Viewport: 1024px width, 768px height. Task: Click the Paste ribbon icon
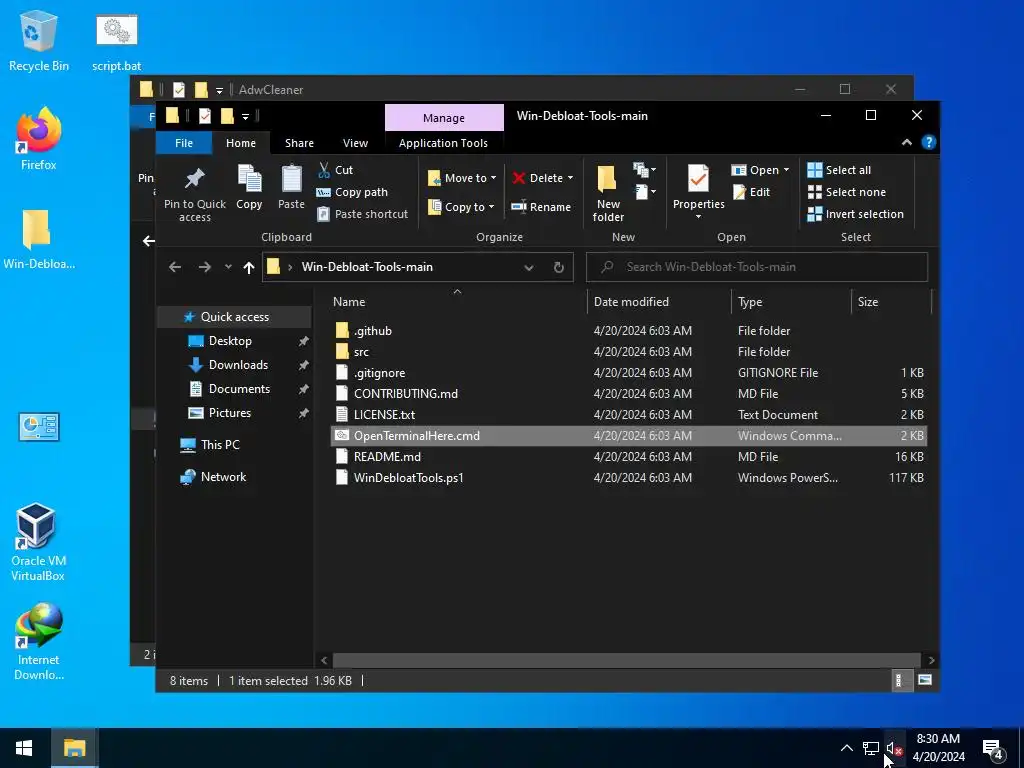pyautogui.click(x=291, y=187)
